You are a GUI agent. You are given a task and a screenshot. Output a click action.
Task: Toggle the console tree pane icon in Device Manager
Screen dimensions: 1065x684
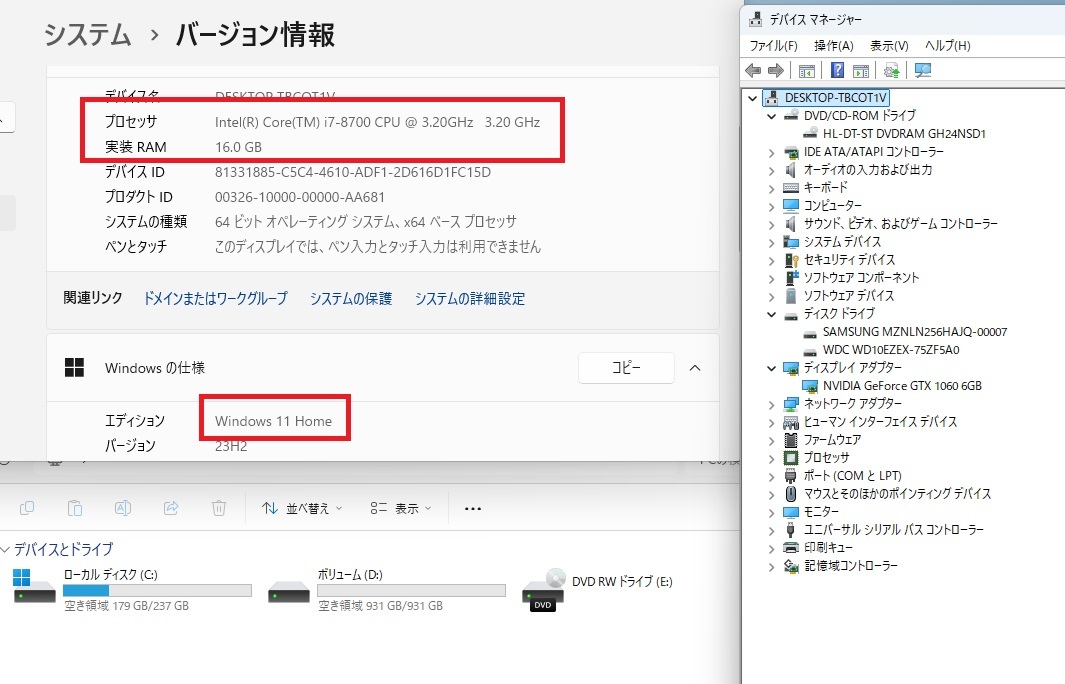[x=807, y=70]
